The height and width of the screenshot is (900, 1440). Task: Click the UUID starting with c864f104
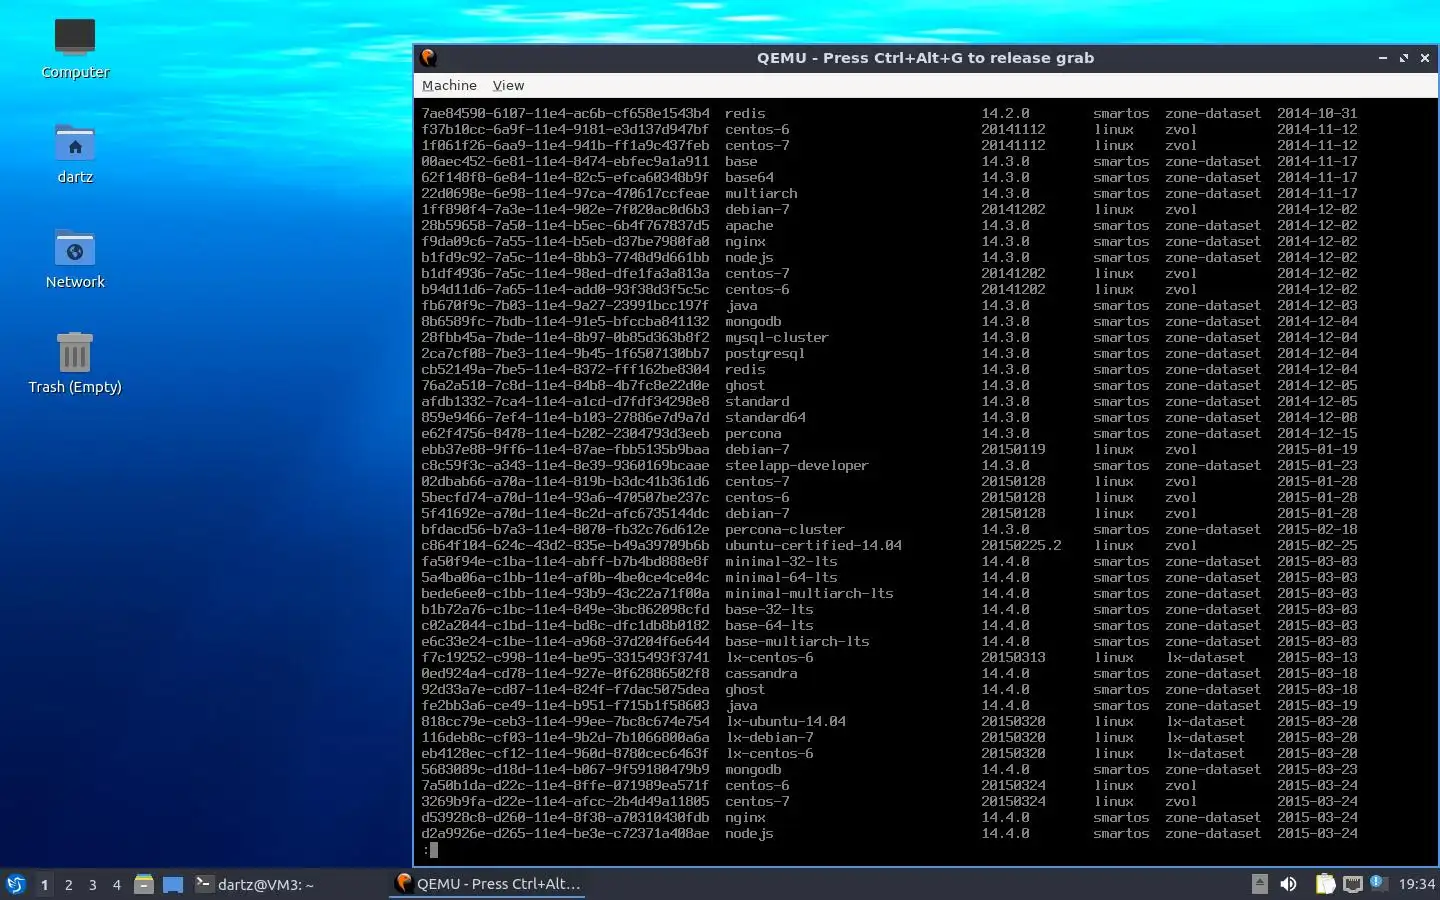pyautogui.click(x=565, y=545)
